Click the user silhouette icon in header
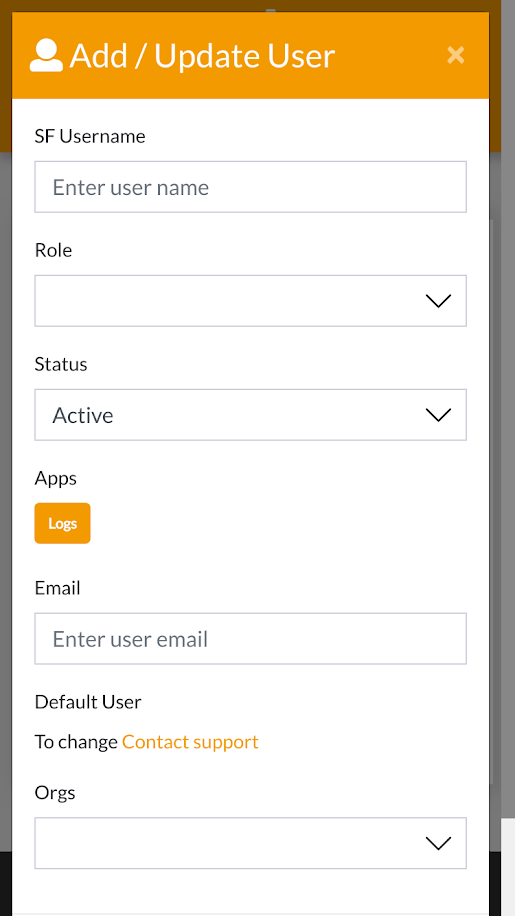The width and height of the screenshot is (515, 916). (46, 56)
